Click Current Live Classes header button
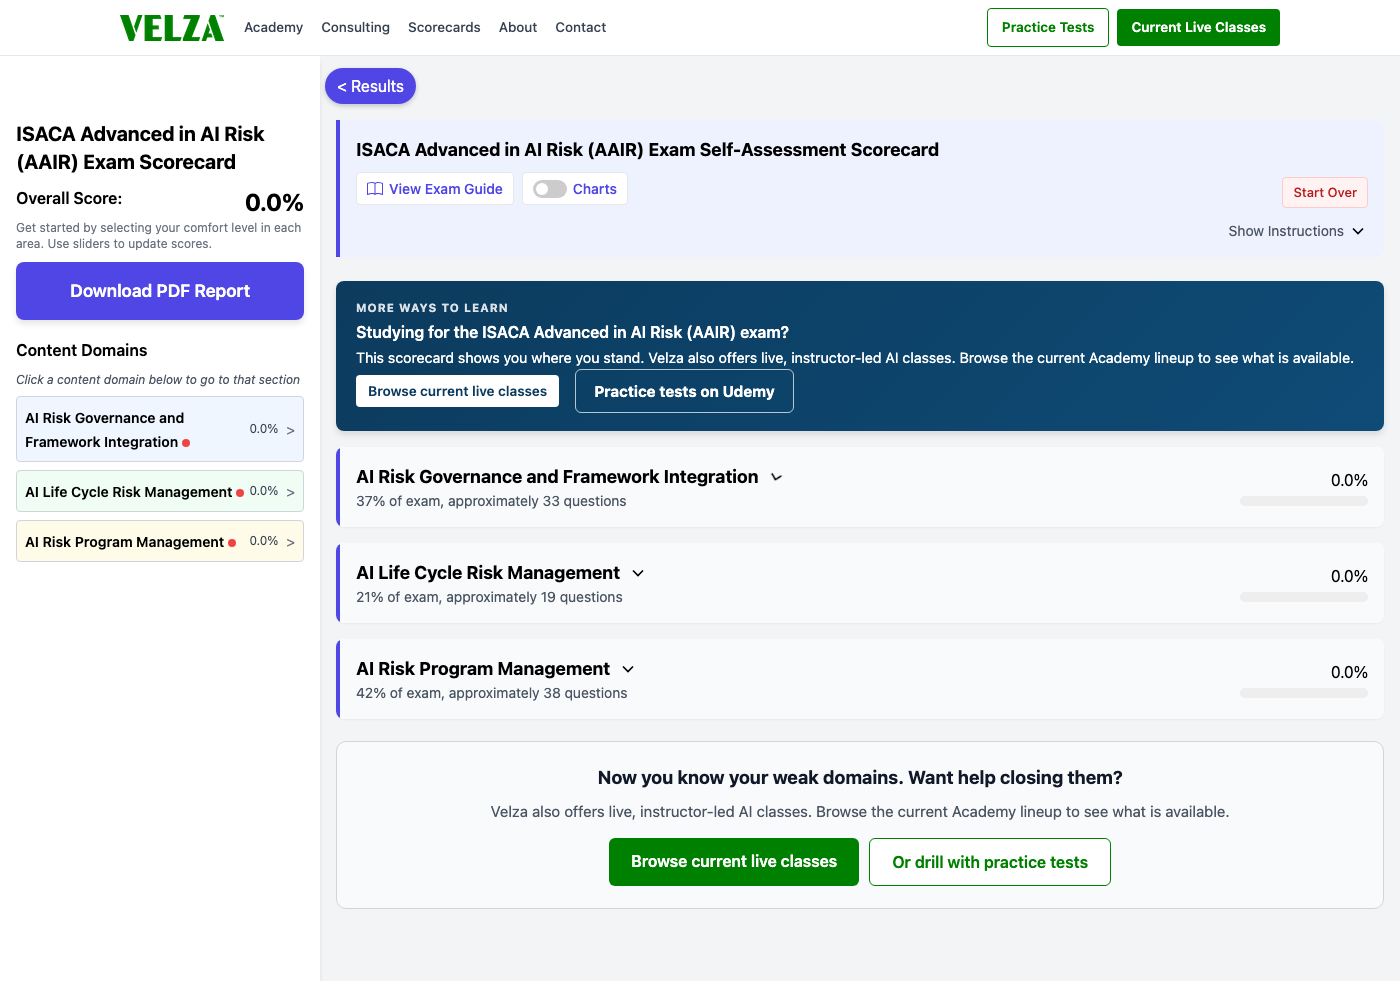This screenshot has height=981, width=1400. tap(1198, 27)
